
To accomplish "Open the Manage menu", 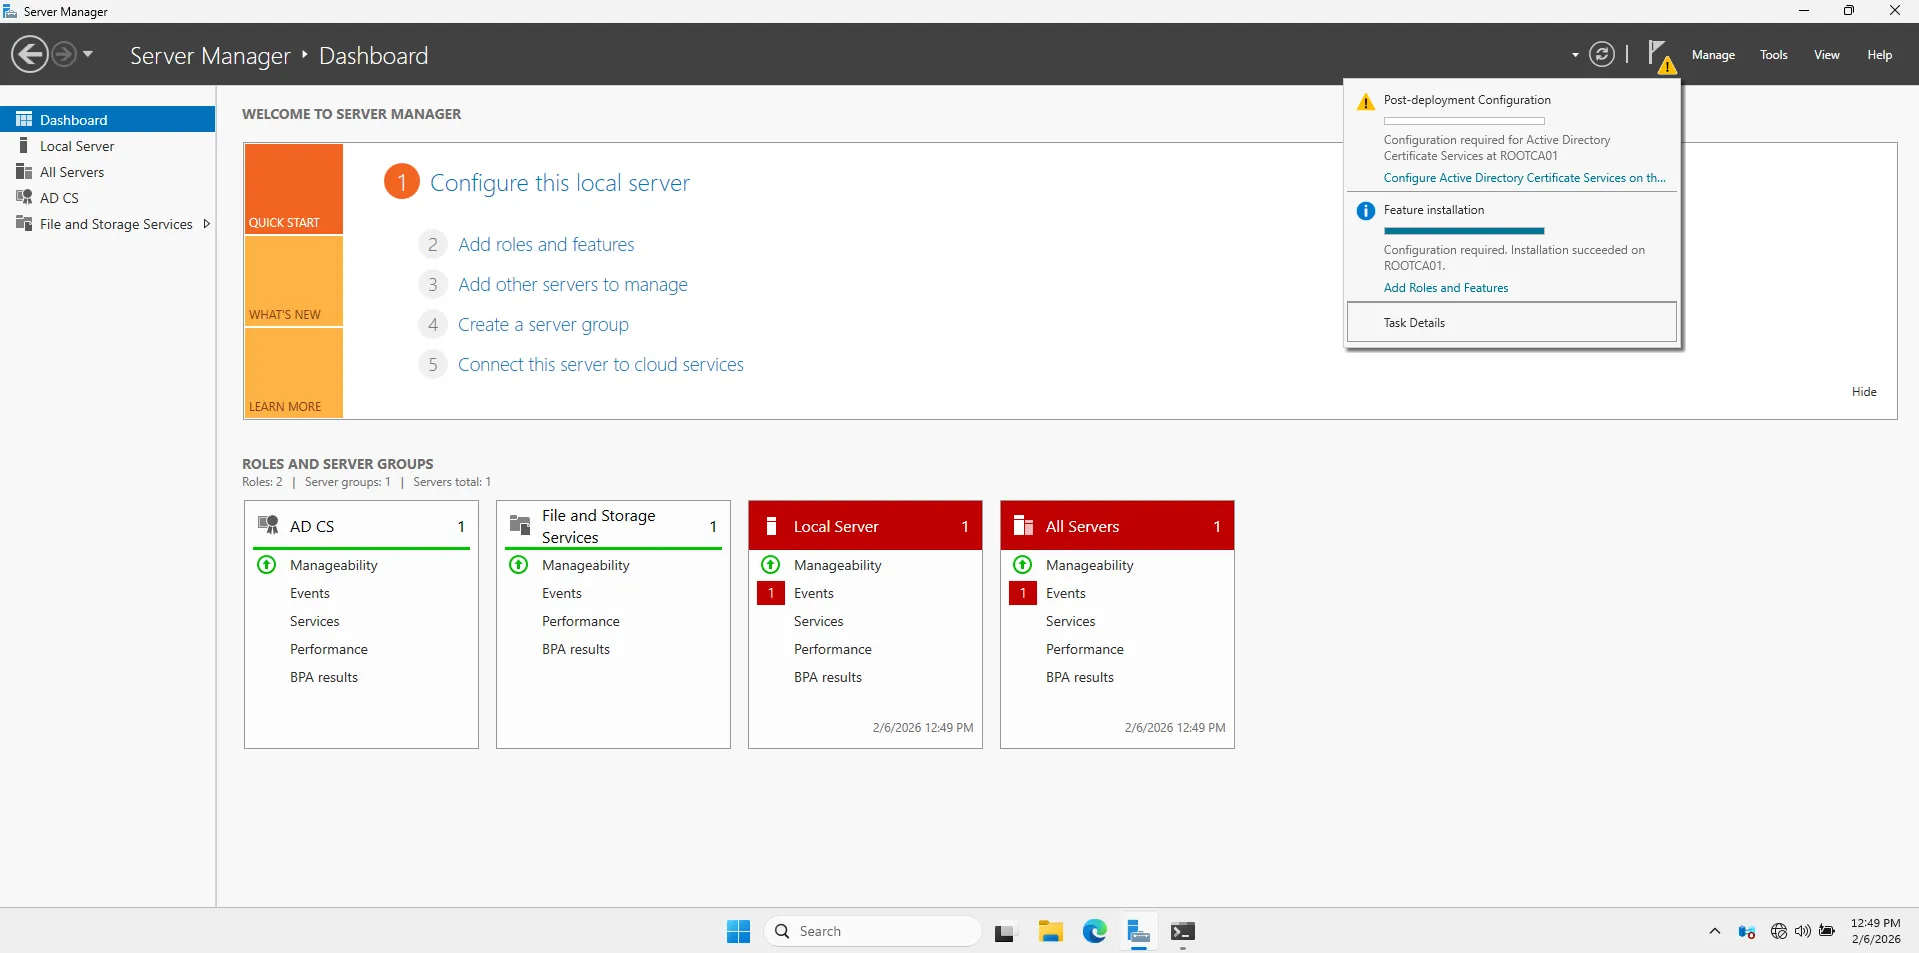I will coord(1713,55).
